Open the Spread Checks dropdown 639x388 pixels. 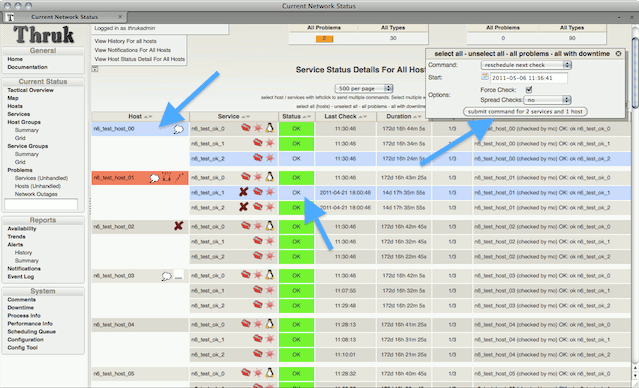(547, 100)
